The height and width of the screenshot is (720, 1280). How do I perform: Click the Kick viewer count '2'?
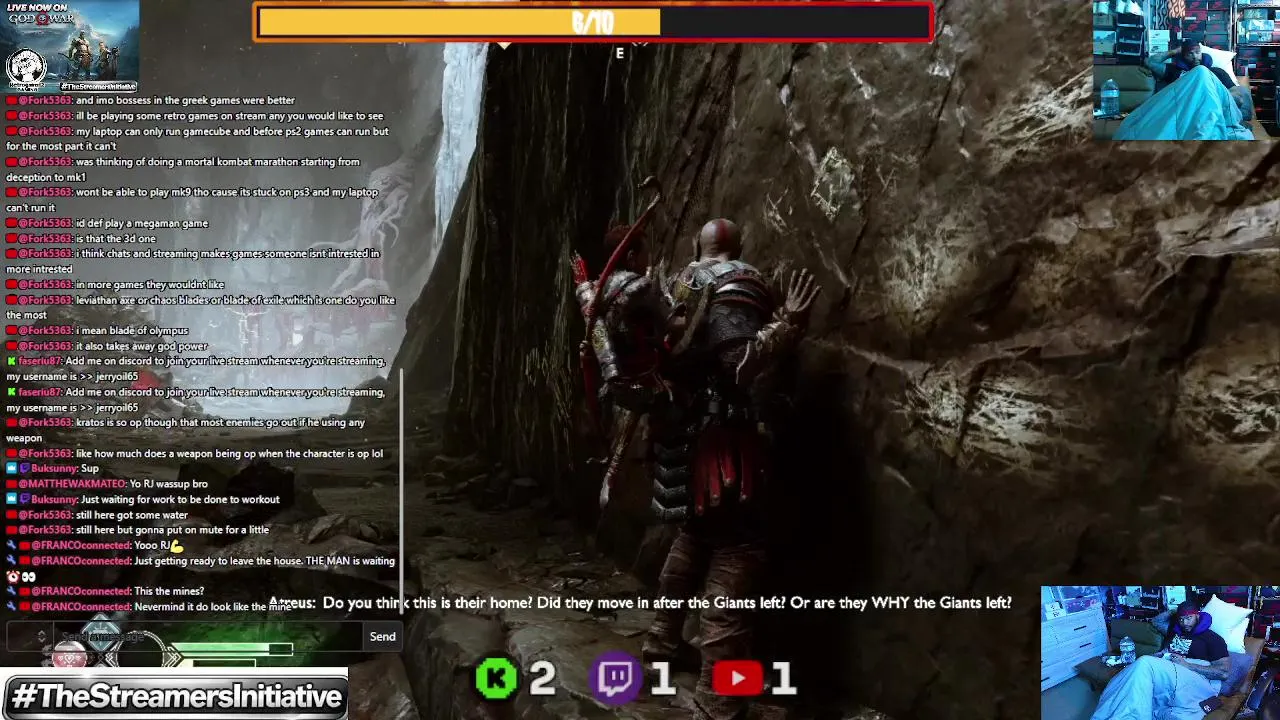coord(542,679)
